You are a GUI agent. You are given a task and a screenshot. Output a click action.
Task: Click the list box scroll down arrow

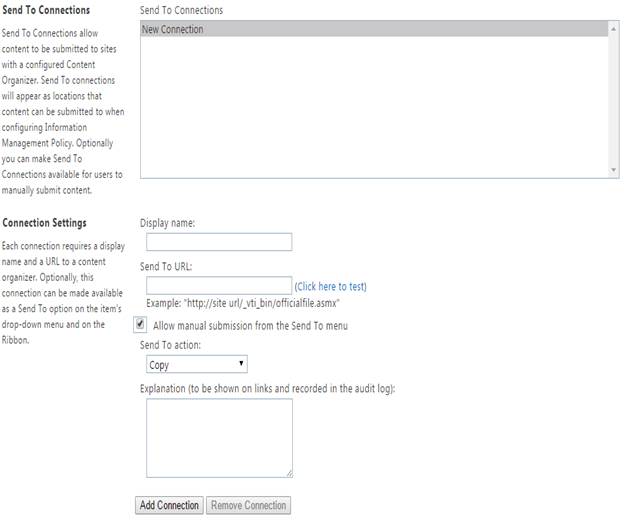(614, 171)
